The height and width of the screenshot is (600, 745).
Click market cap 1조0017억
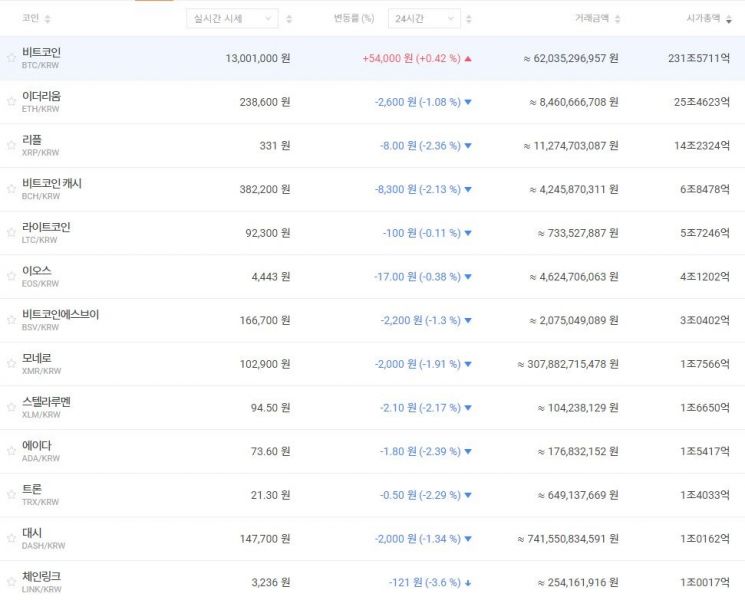pos(705,583)
